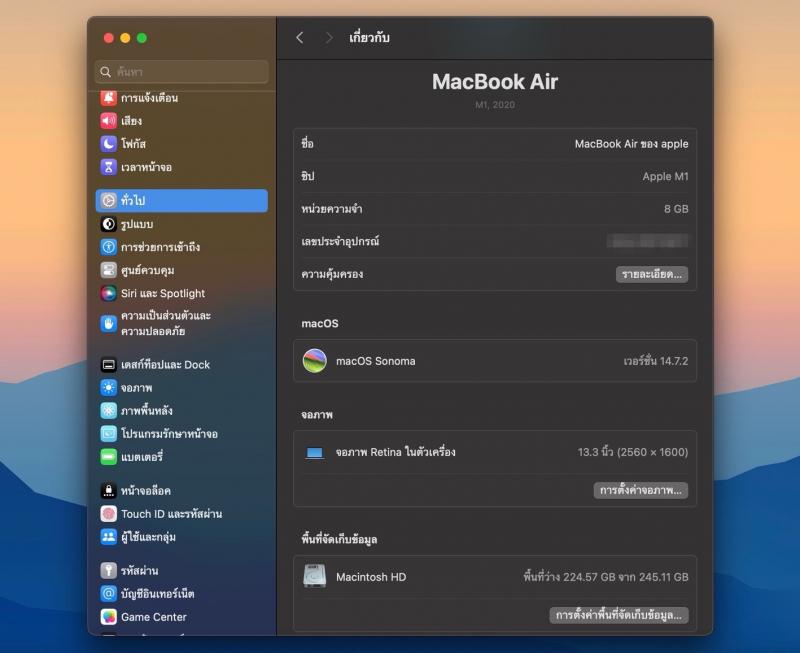Open the ผู้ใช้และกลุ่ม users icon
Screen dimensions: 800x653
pos(108,537)
